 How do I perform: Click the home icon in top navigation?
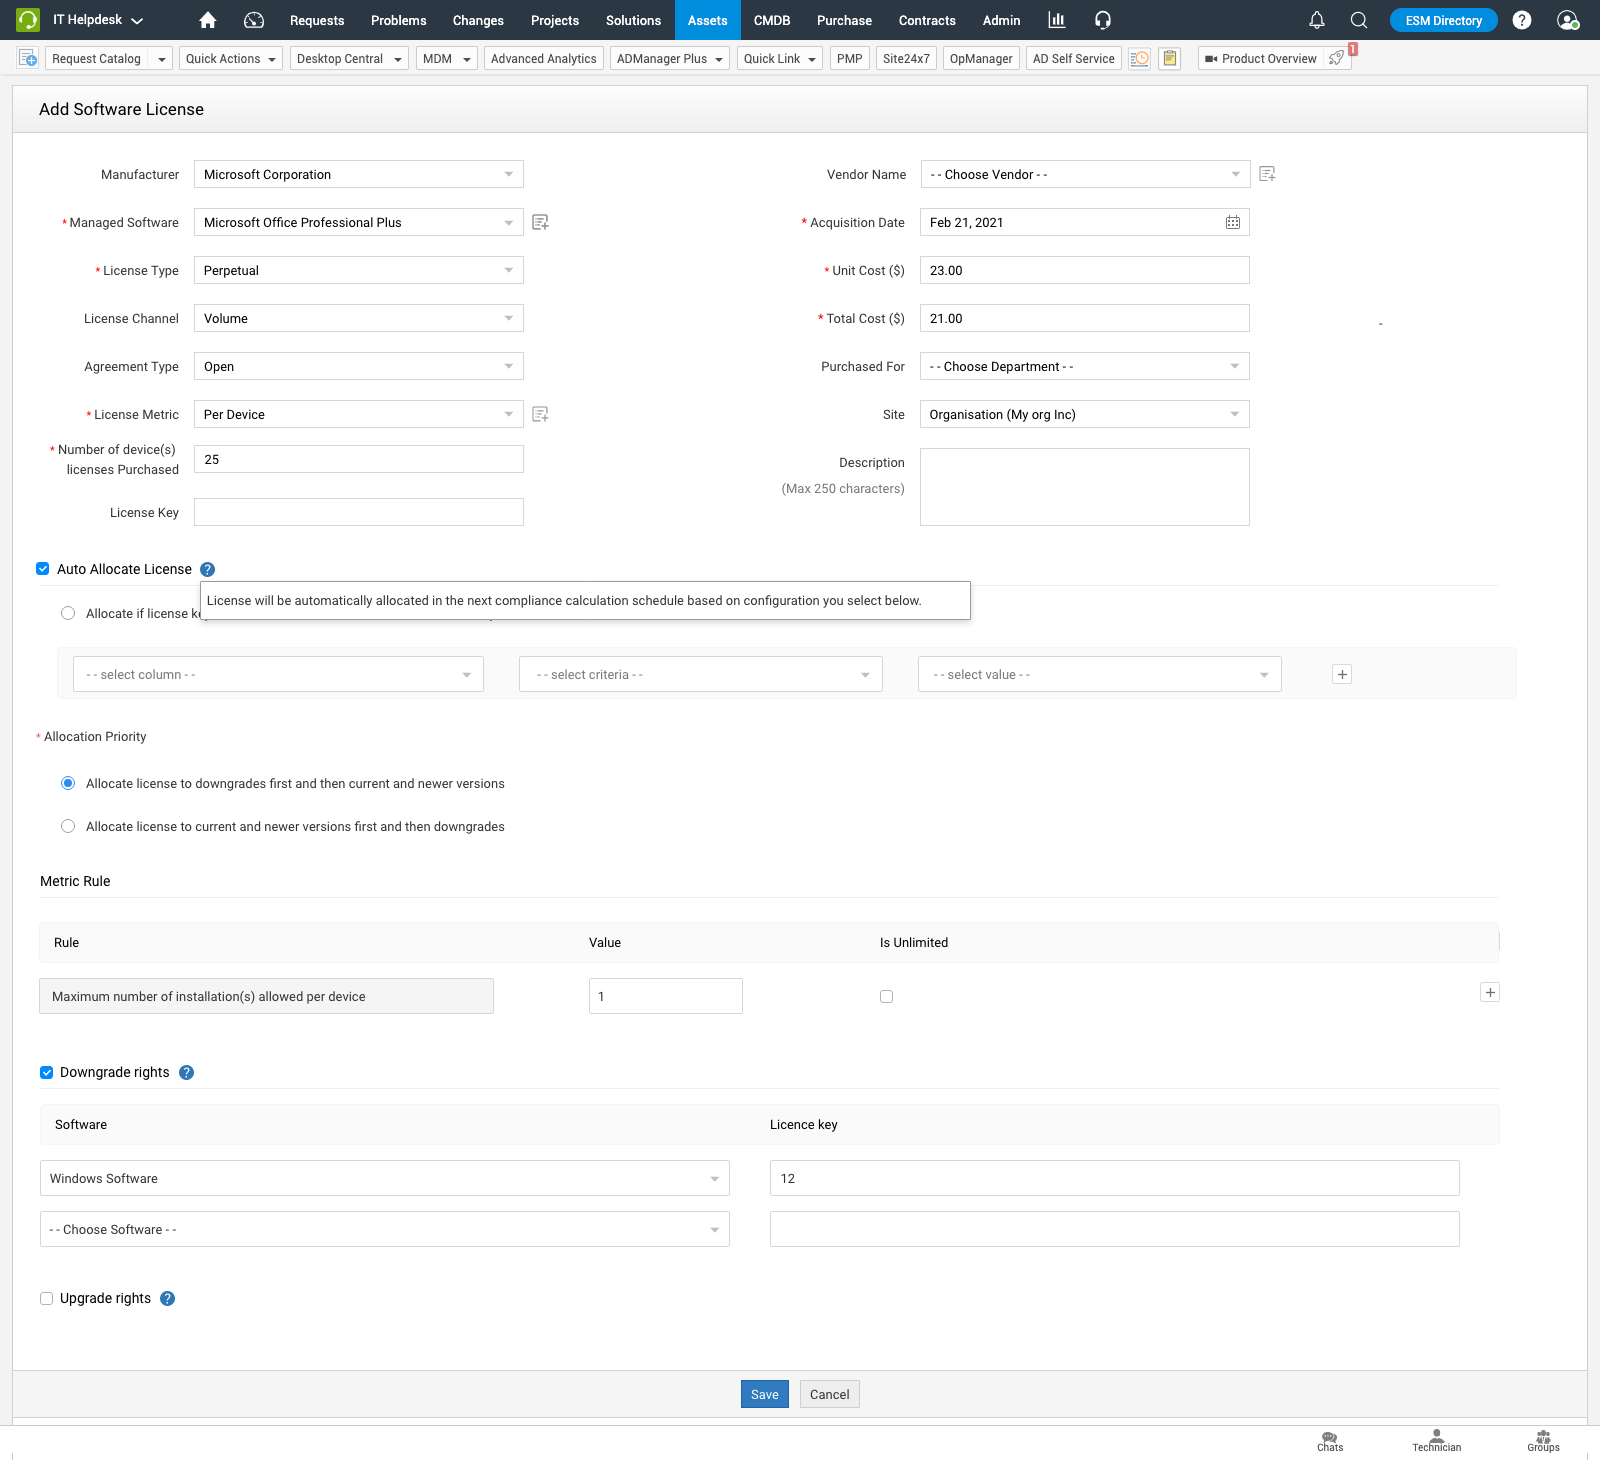(x=208, y=20)
